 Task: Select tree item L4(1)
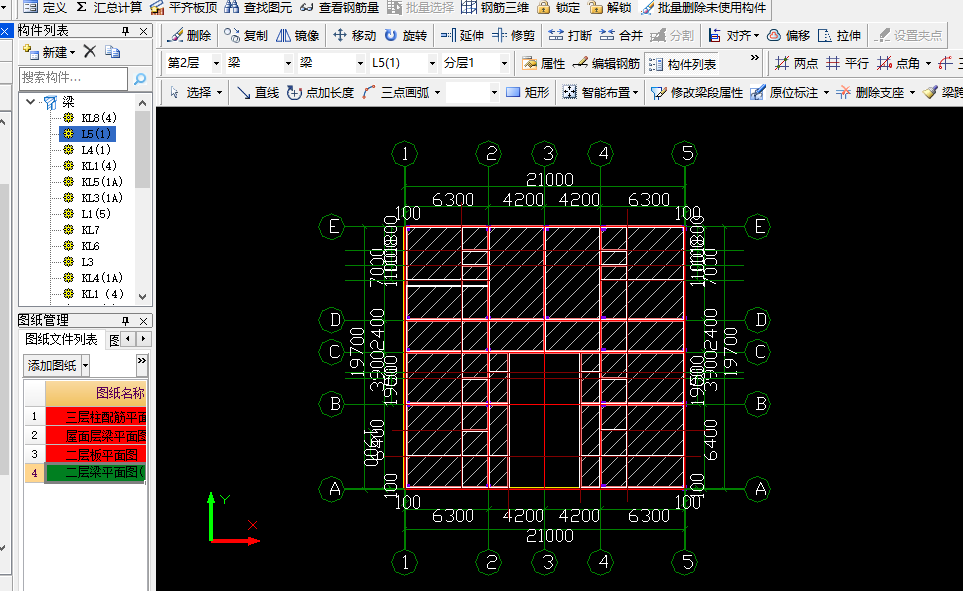coord(96,149)
